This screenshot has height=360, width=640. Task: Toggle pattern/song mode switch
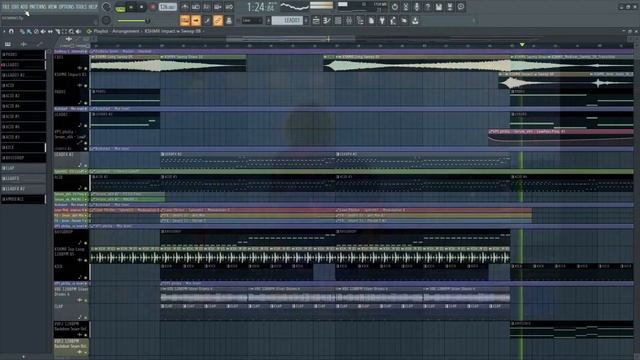click(x=120, y=8)
